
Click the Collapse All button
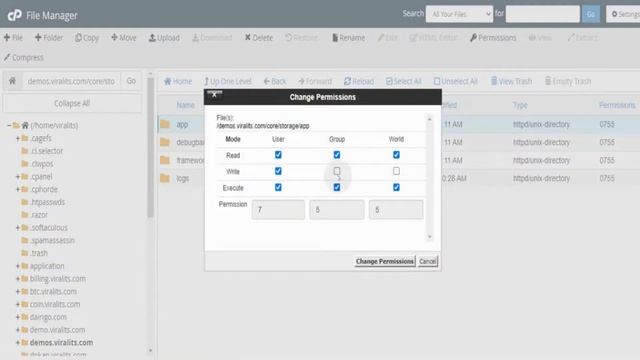[72, 103]
